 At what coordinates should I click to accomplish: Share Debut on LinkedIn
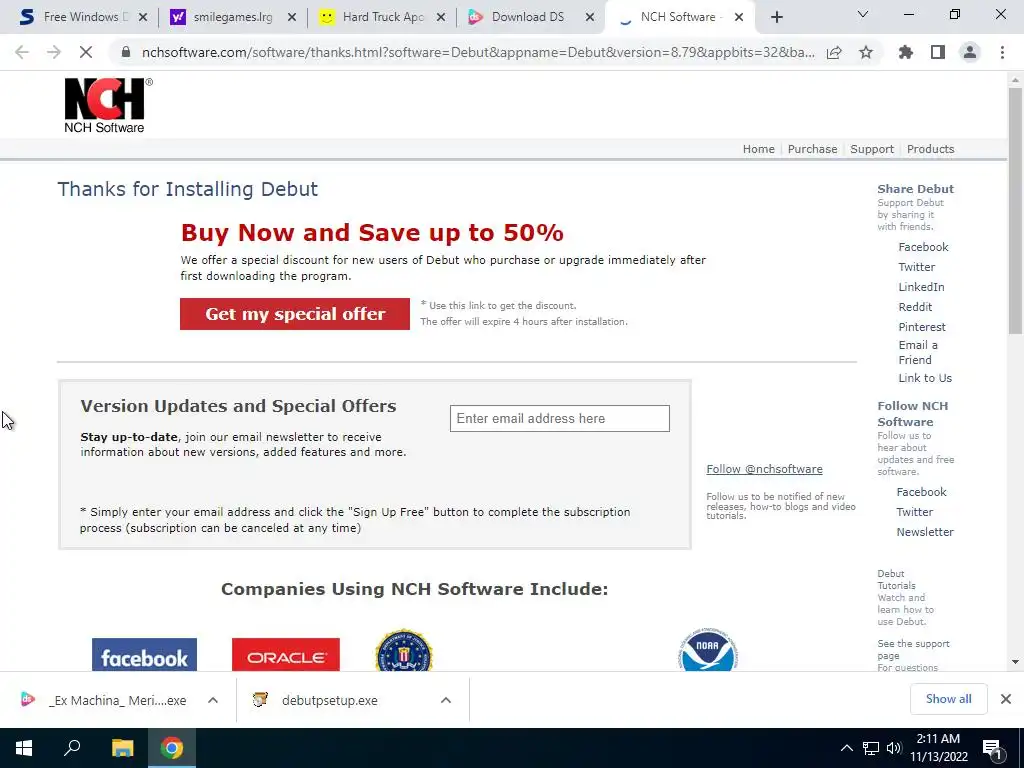[921, 287]
